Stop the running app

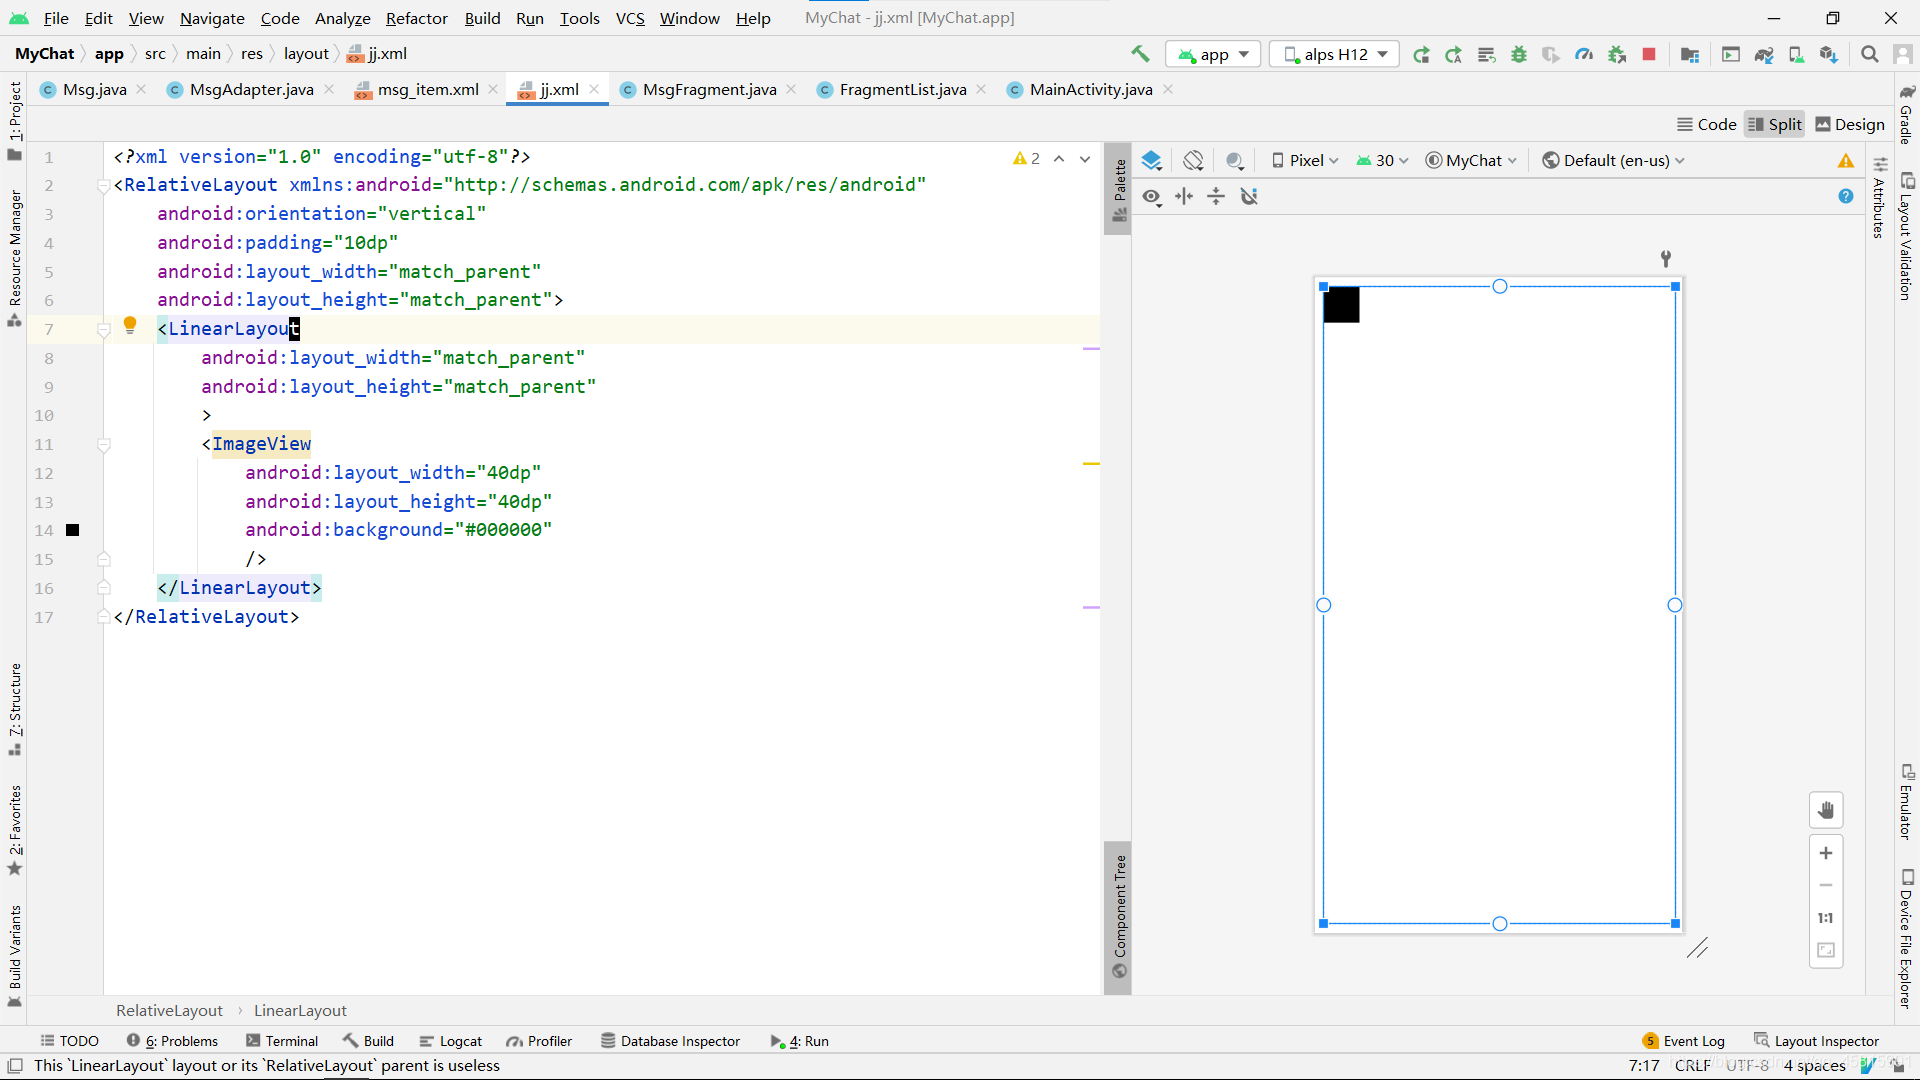(x=1649, y=54)
